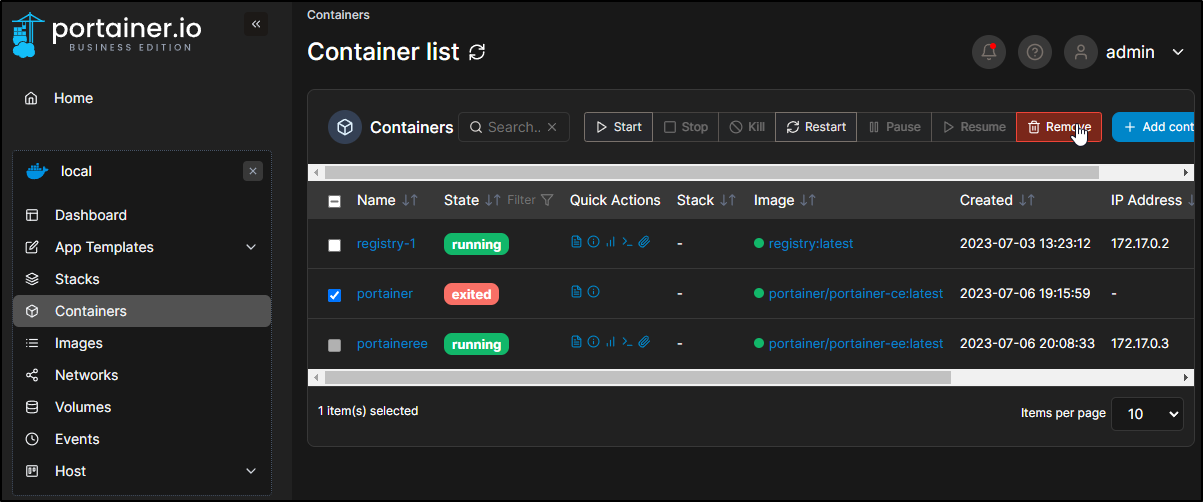Attach to registry-1 container via paperclip icon
Screen dimensions: 1203x502
pos(645,242)
